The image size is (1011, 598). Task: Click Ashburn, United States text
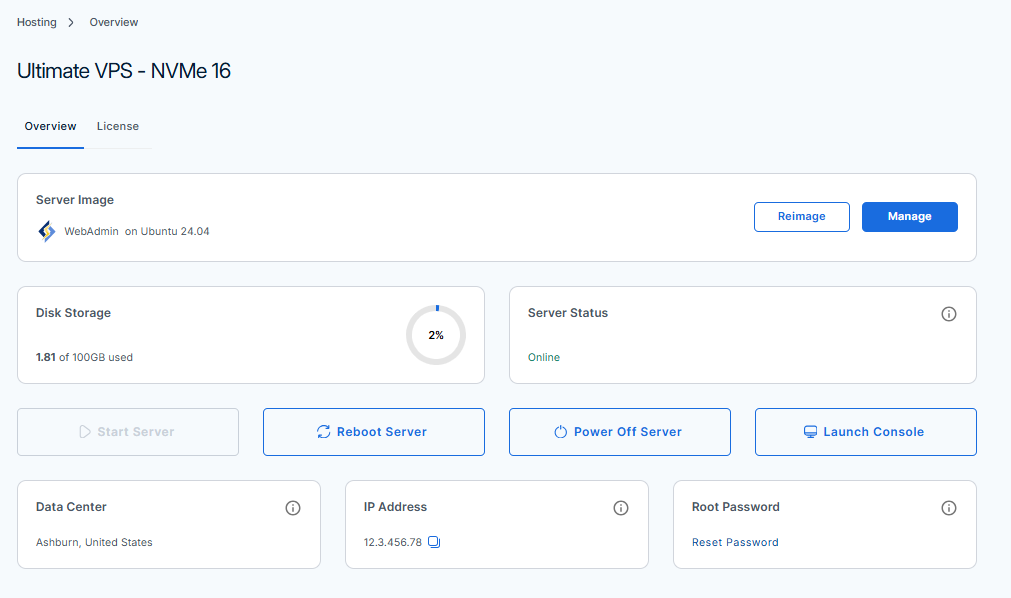94,543
